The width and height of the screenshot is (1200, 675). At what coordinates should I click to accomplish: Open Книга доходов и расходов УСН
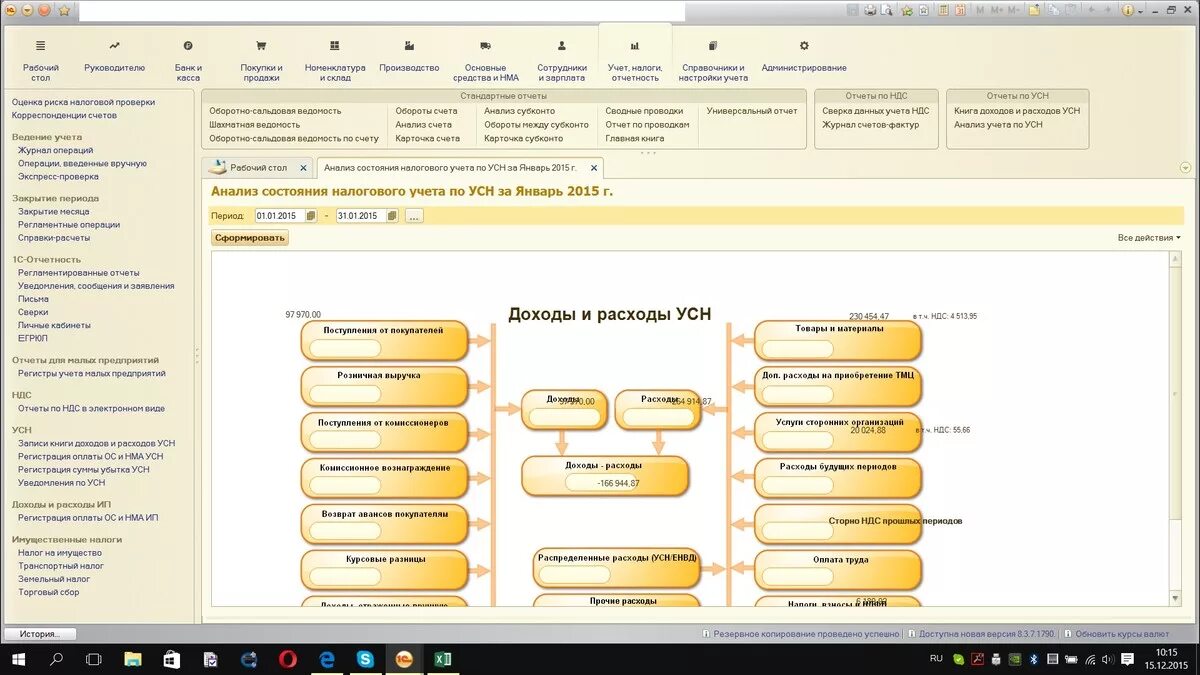click(1017, 111)
